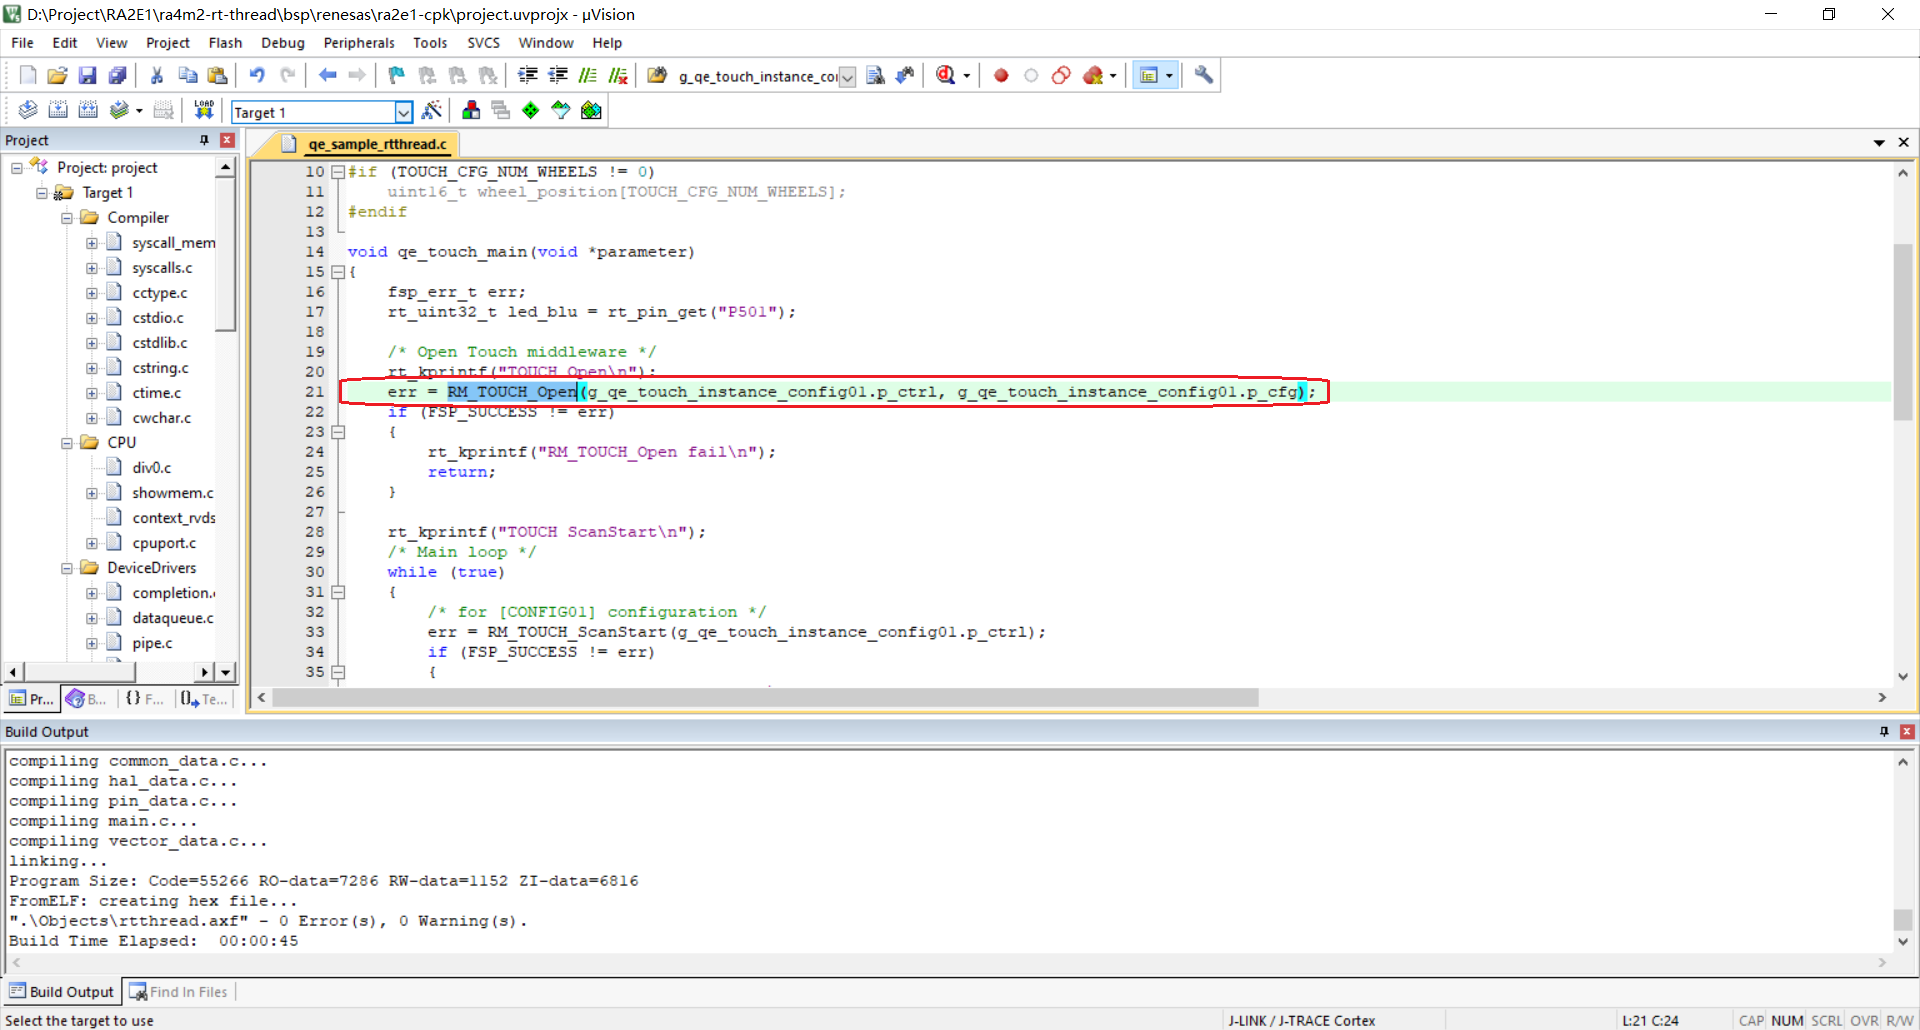Image resolution: width=1920 pixels, height=1030 pixels.
Task: Open the Target 1 dropdown
Action: (x=403, y=112)
